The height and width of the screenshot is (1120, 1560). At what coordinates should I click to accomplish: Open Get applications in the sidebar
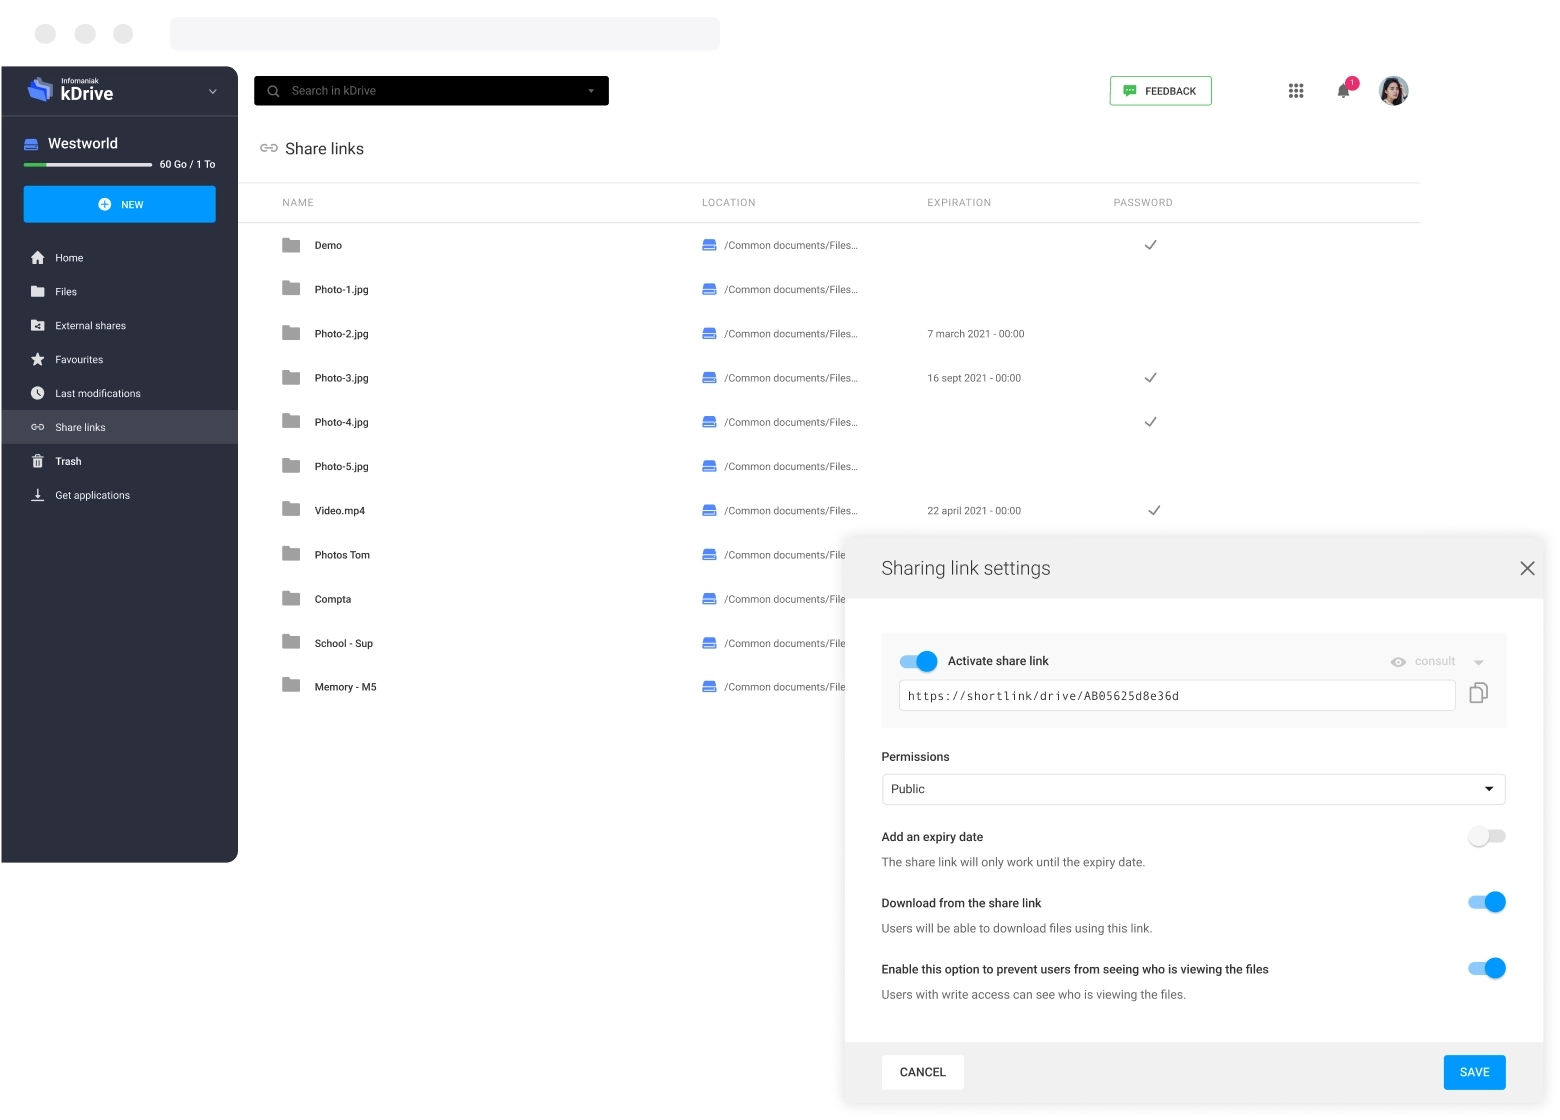click(x=120, y=495)
